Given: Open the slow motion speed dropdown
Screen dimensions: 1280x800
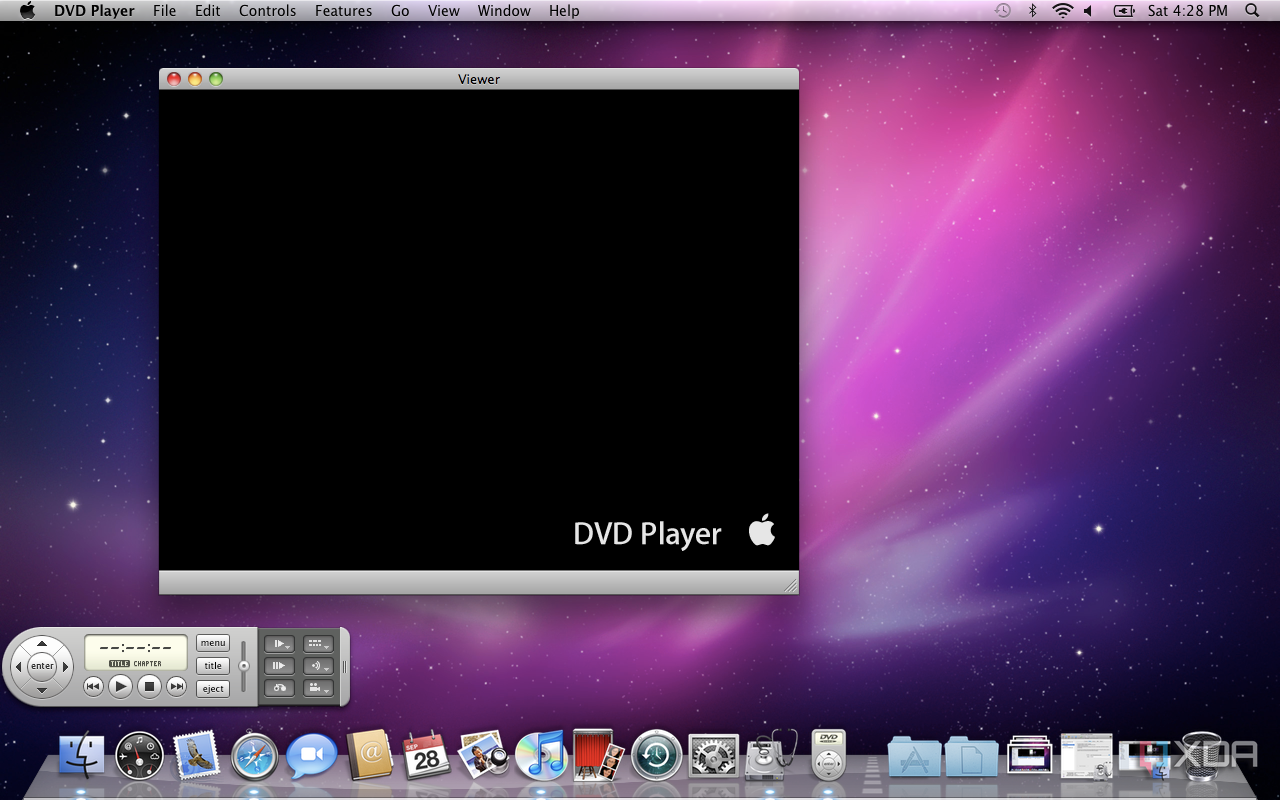Looking at the screenshot, I should 279,644.
